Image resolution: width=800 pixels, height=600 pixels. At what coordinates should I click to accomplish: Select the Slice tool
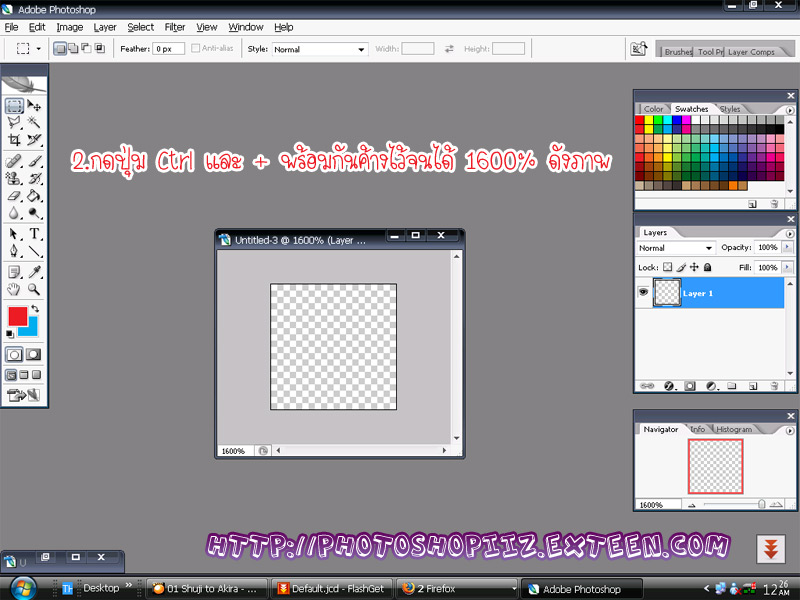[x=34, y=140]
